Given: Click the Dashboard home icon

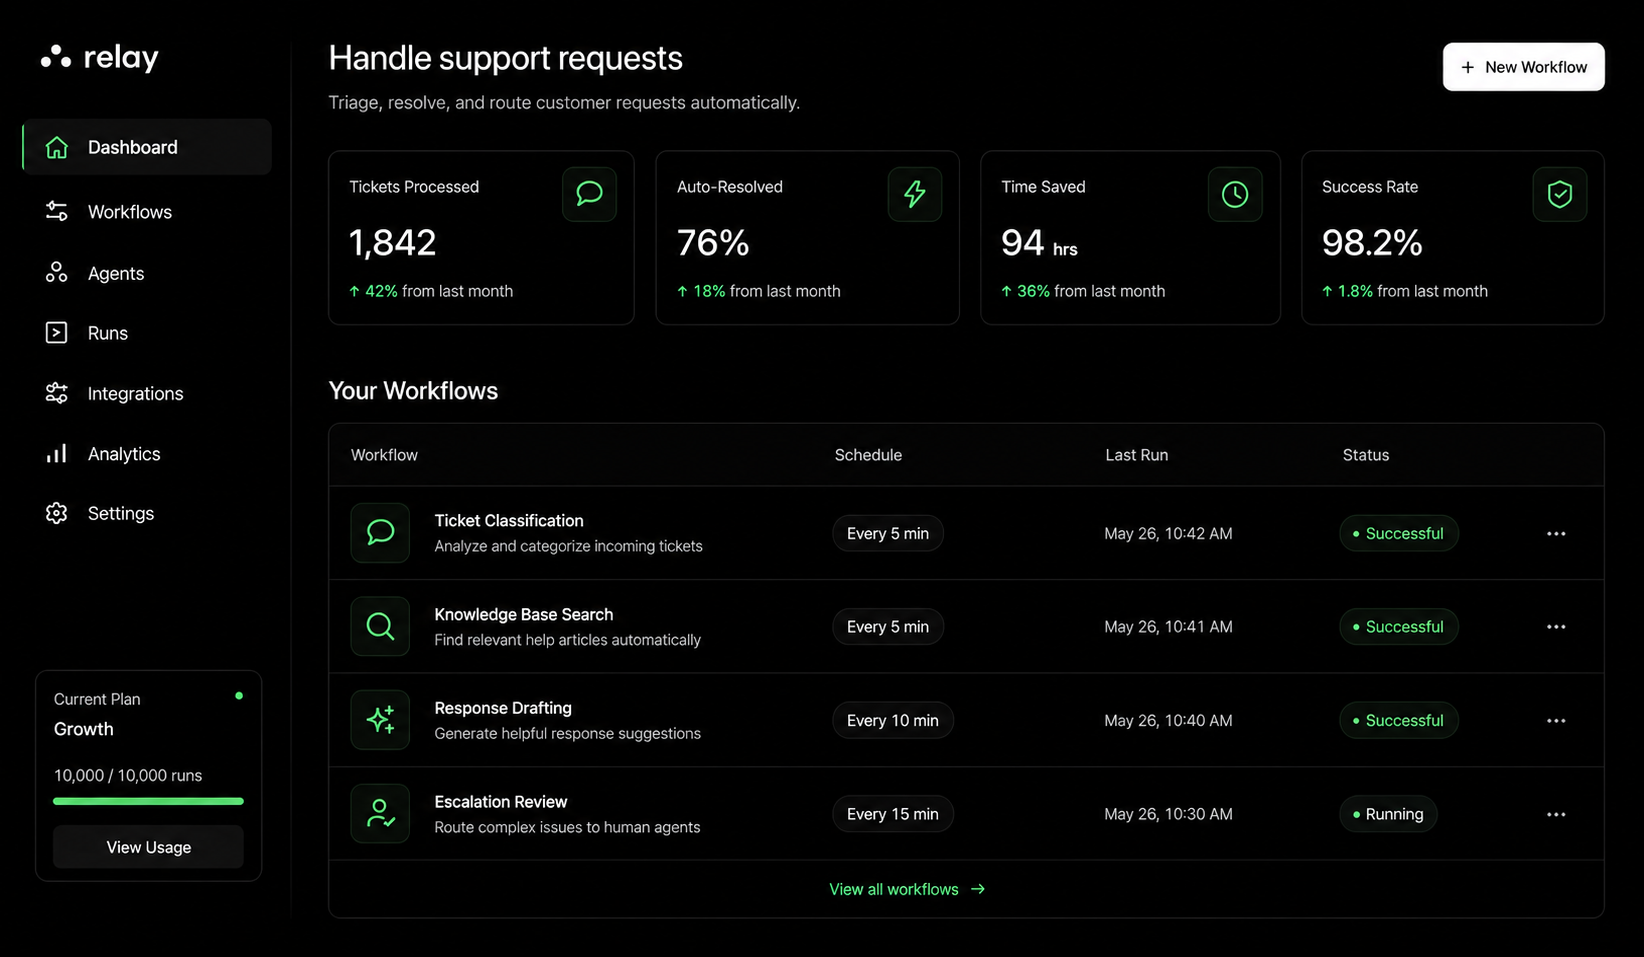Looking at the screenshot, I should click(x=57, y=147).
